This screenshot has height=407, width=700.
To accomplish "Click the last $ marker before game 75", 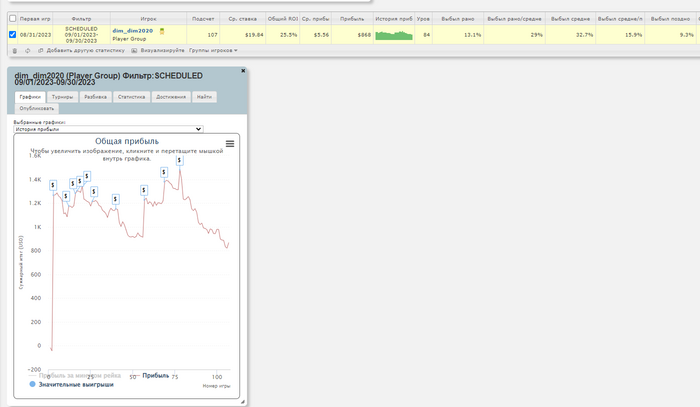I will tap(164, 172).
